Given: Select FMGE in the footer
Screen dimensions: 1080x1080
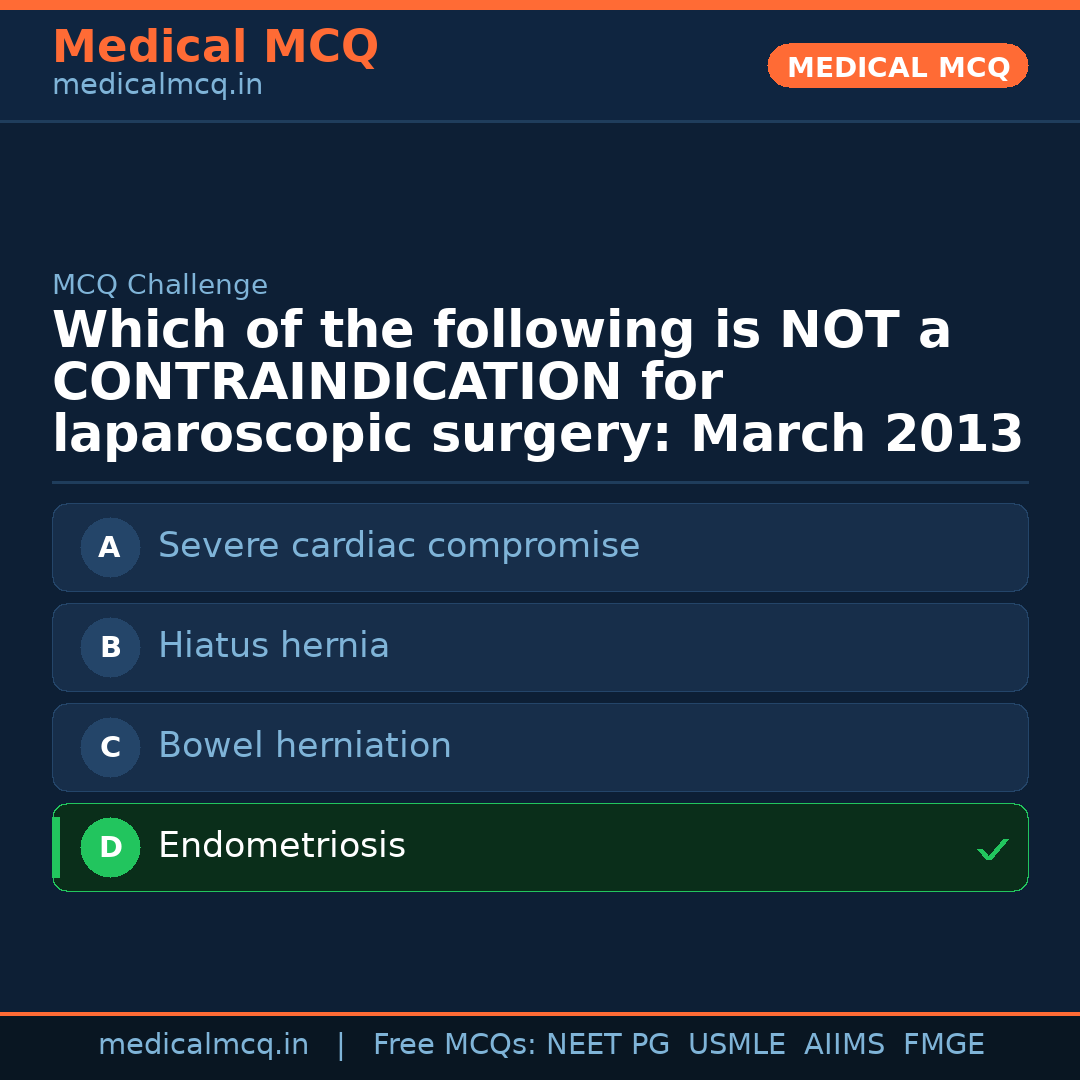Looking at the screenshot, I should tap(943, 1045).
